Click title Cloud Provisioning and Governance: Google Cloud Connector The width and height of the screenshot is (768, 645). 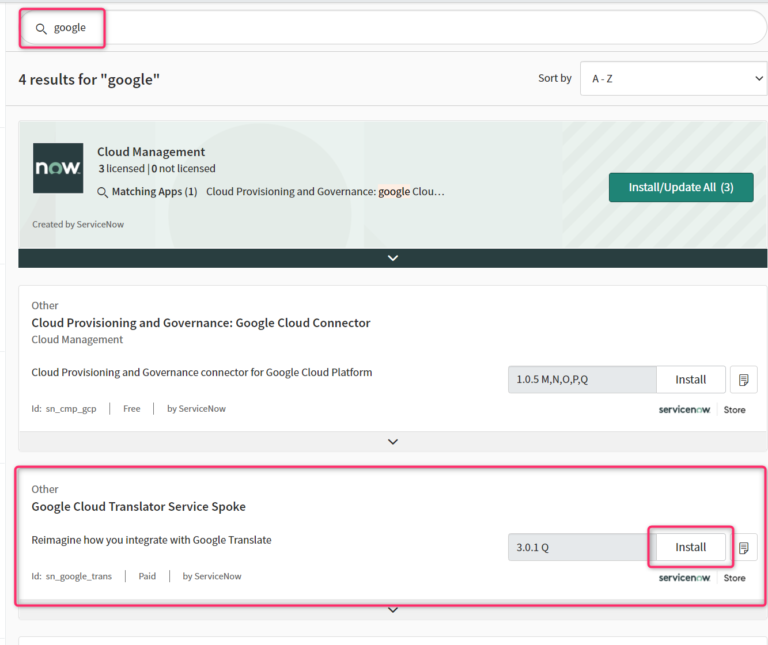[201, 323]
